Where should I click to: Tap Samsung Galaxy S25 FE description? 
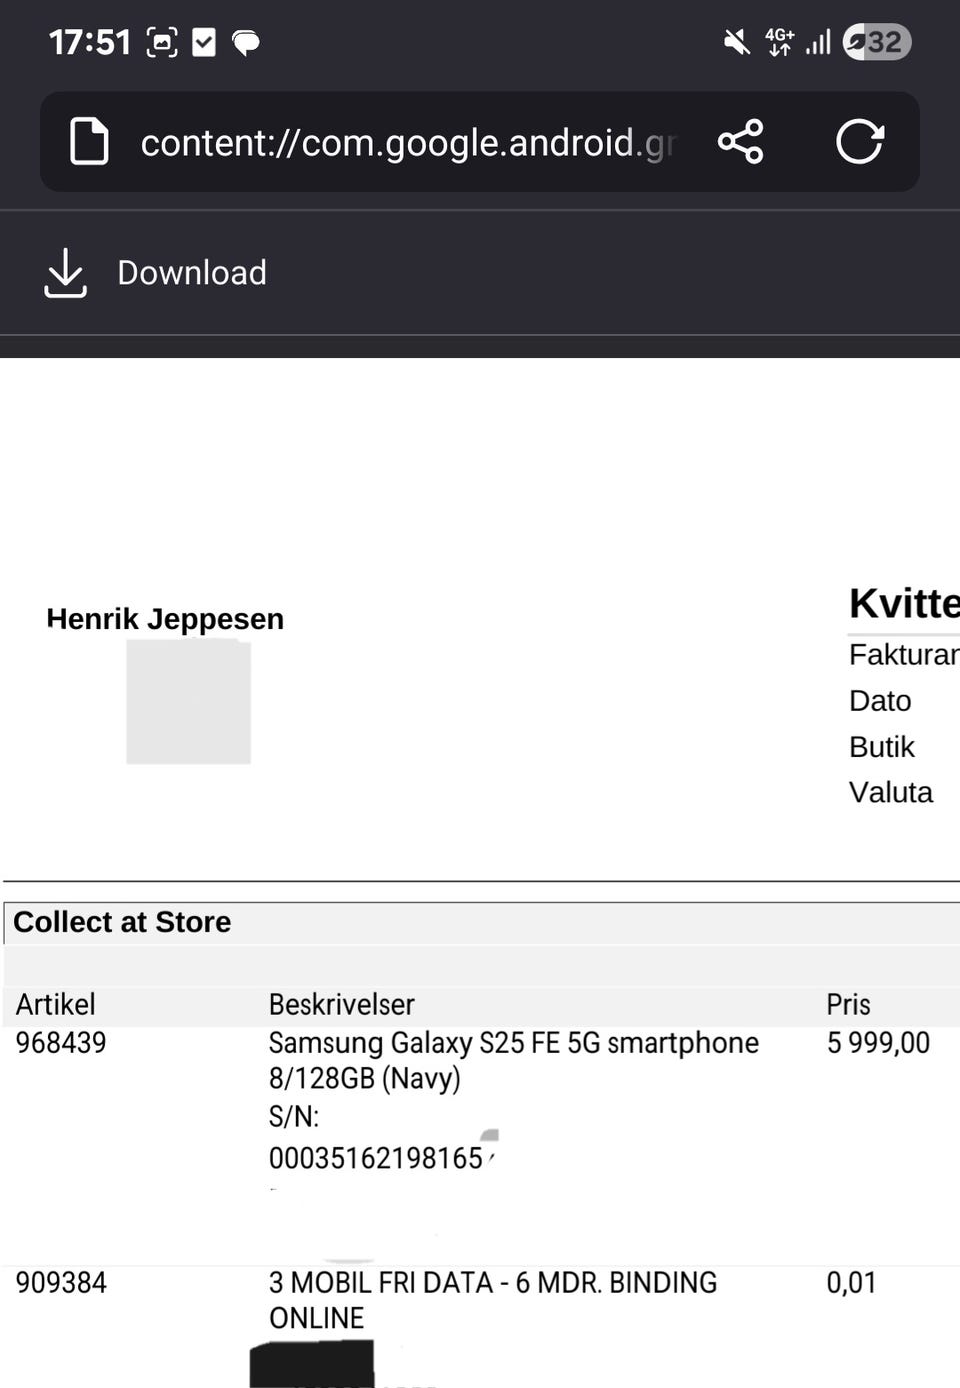513,1061
